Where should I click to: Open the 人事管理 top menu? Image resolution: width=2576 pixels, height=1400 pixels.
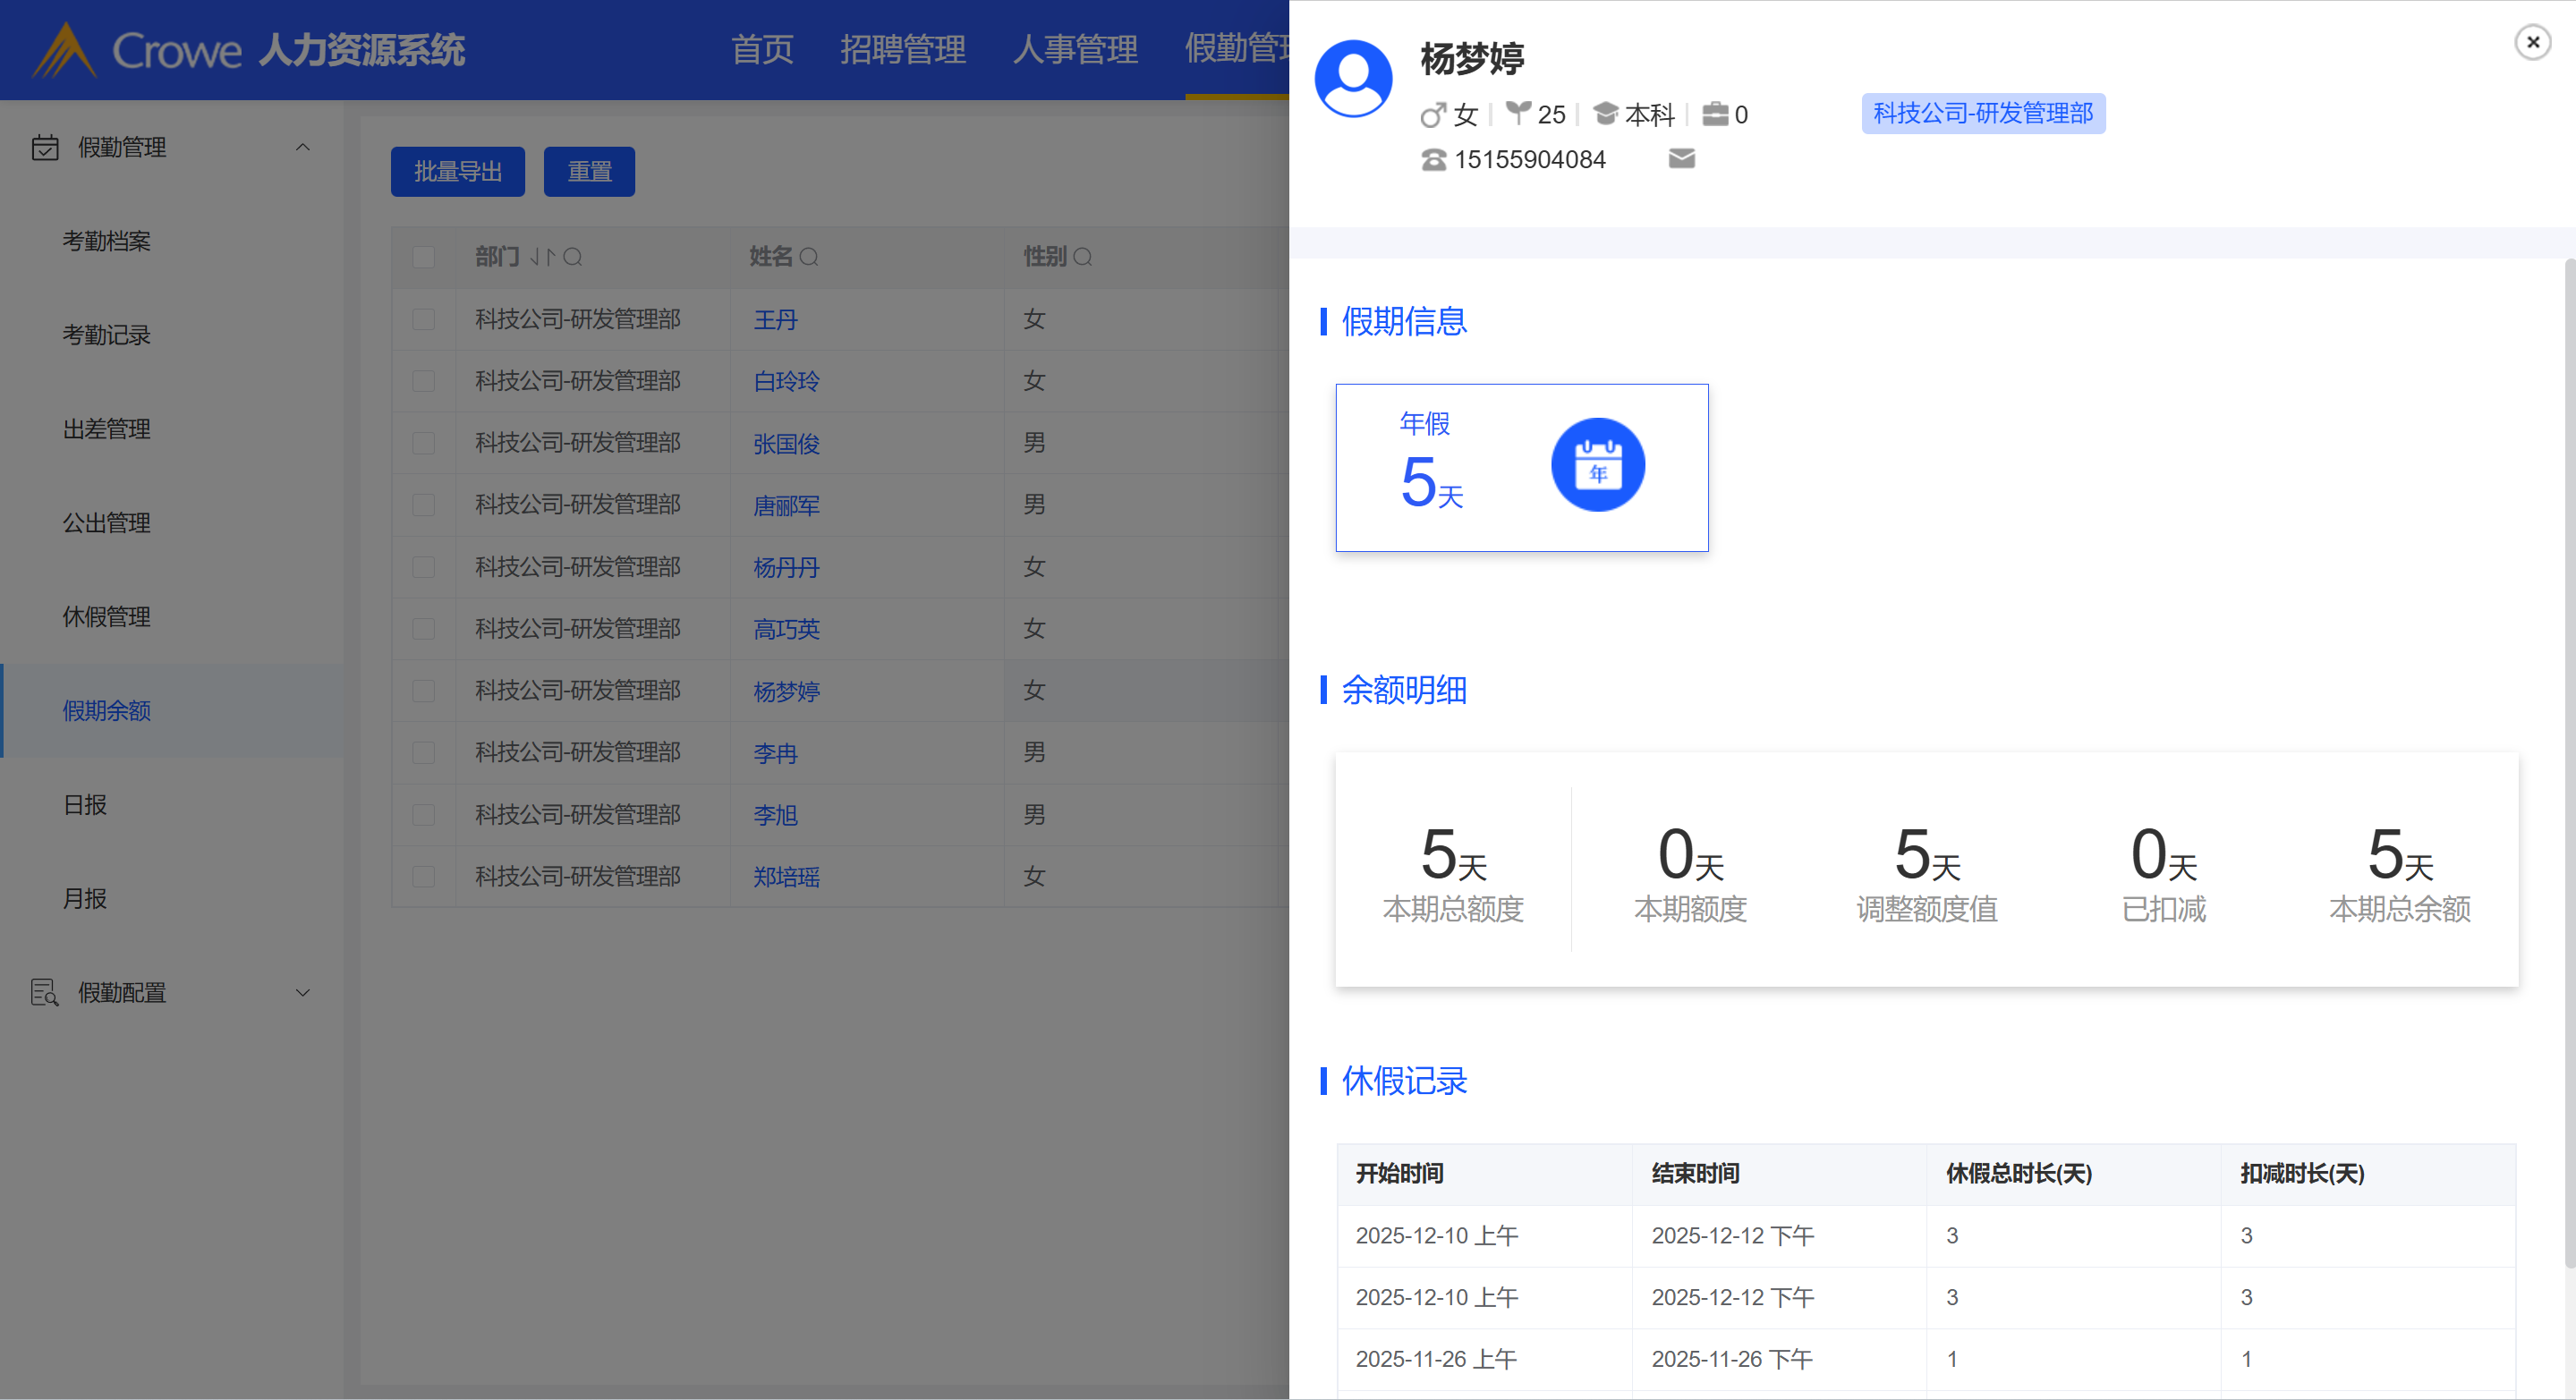click(x=1075, y=49)
